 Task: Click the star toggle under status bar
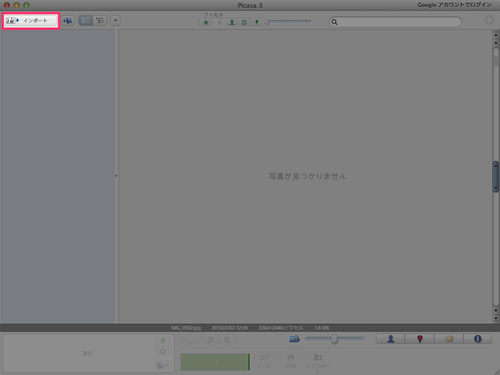click(189, 339)
